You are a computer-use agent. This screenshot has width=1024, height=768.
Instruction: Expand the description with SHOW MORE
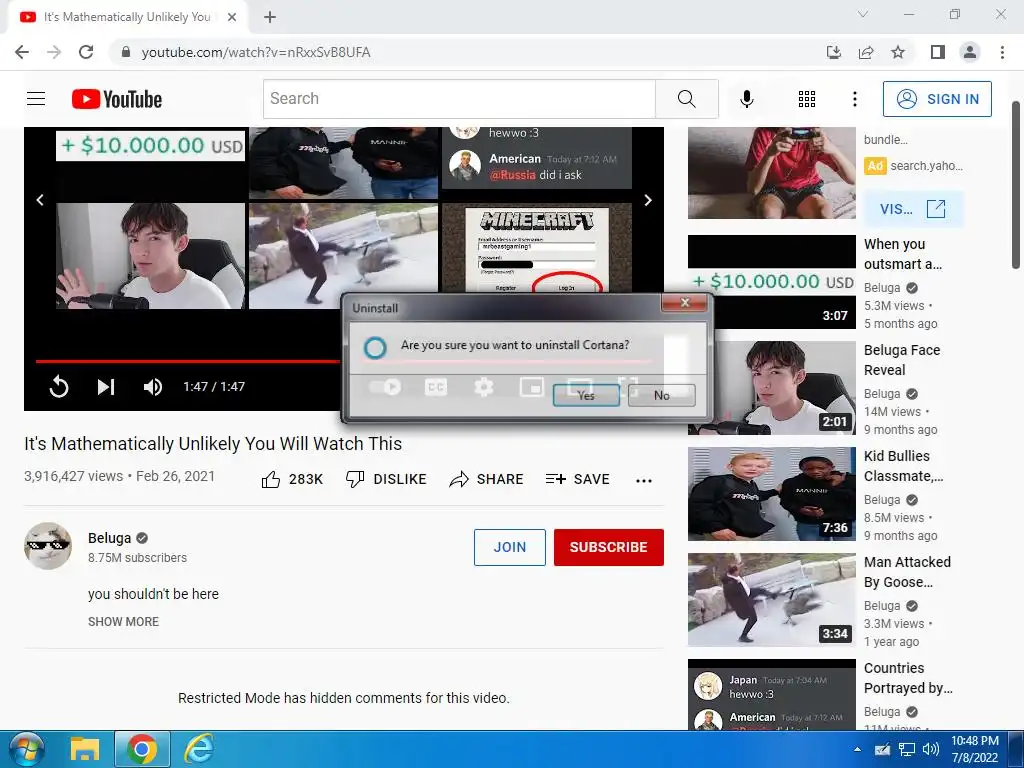pos(123,622)
